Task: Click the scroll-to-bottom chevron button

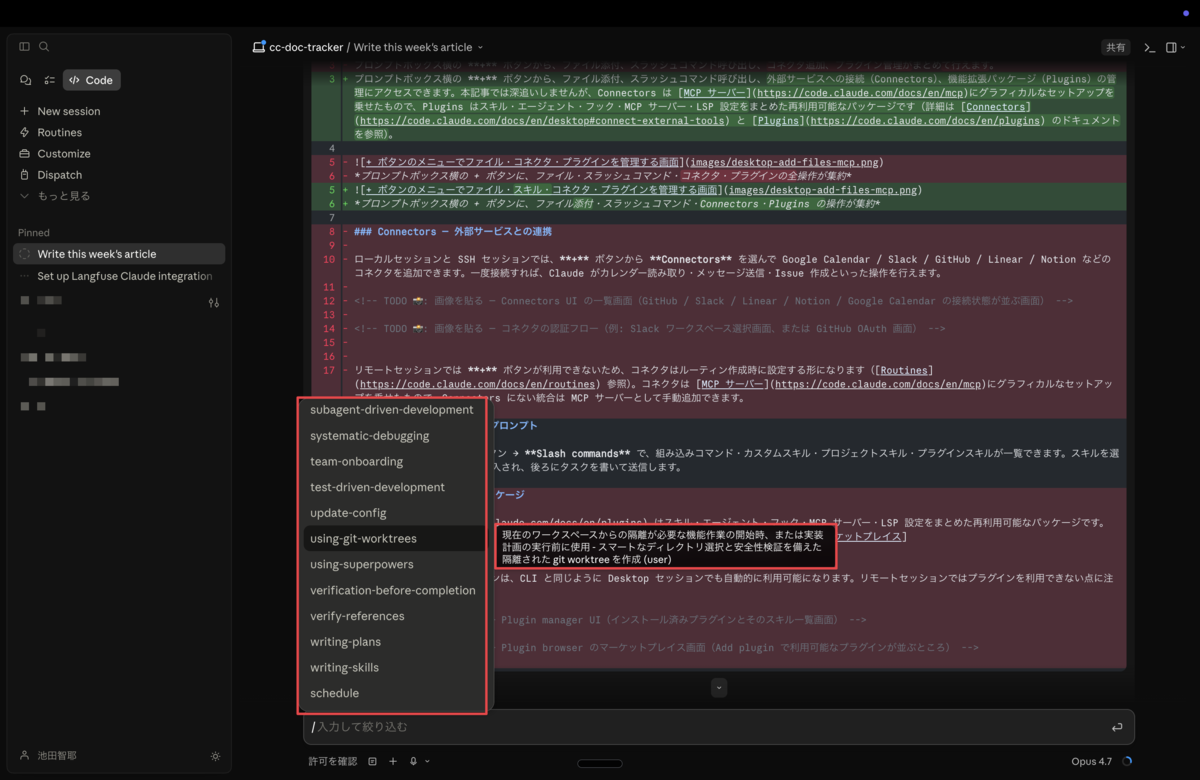Action: [719, 688]
